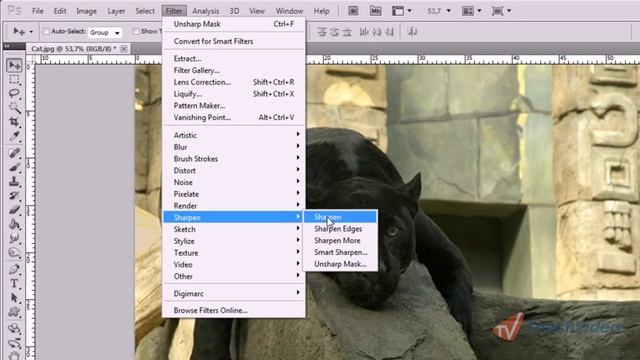Open the Auto-Select Group dropdown
The image size is (640, 360).
[x=105, y=32]
